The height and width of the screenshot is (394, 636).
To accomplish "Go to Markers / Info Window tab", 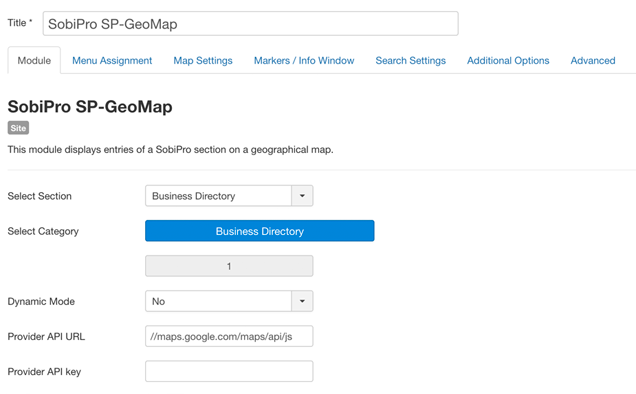I will tap(304, 60).
